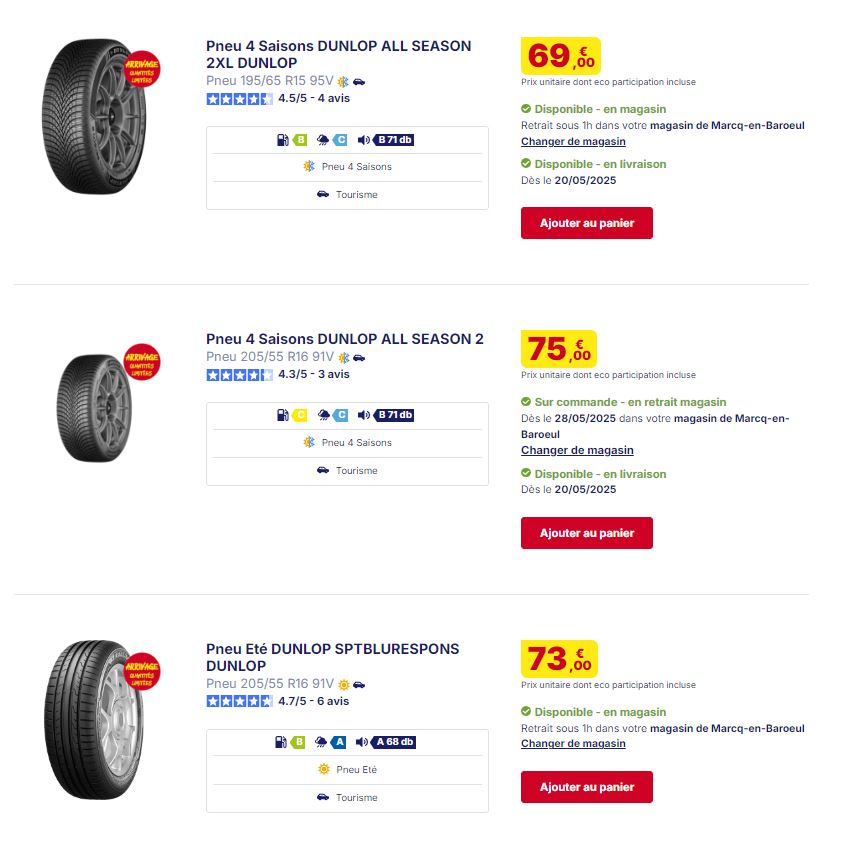
Task: Change store link under first tire
Action: coord(573,142)
